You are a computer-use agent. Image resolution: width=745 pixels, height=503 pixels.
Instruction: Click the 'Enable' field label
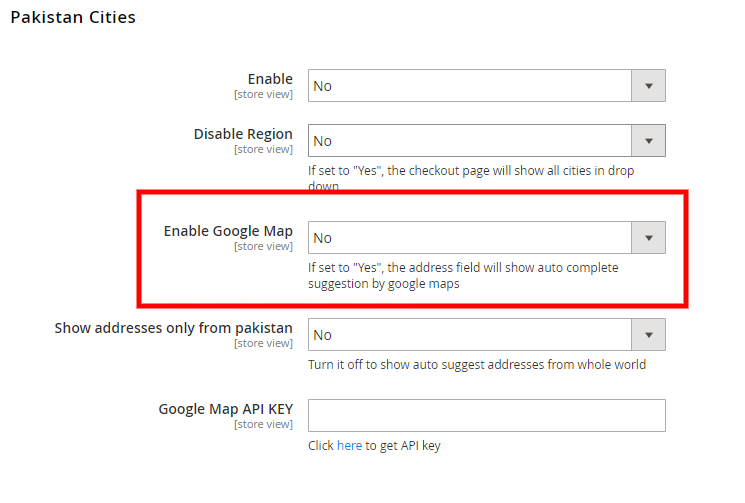coord(270,79)
